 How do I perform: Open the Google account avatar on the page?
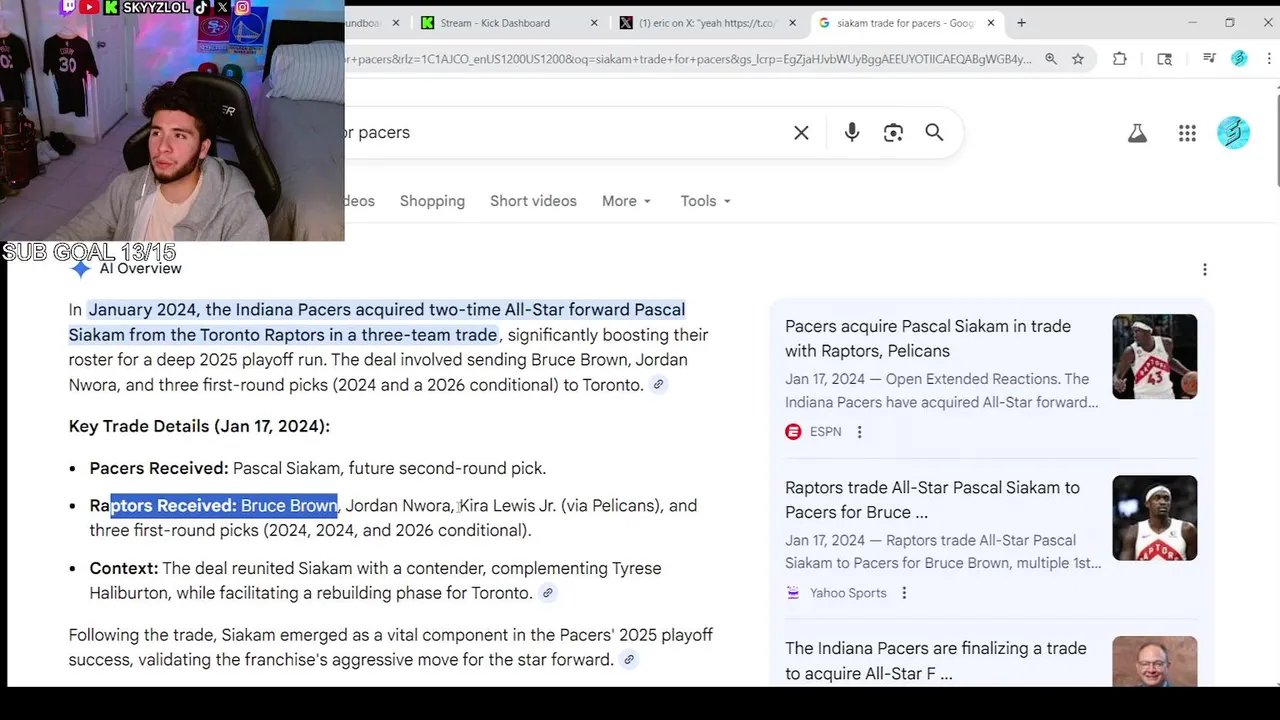tap(1233, 132)
